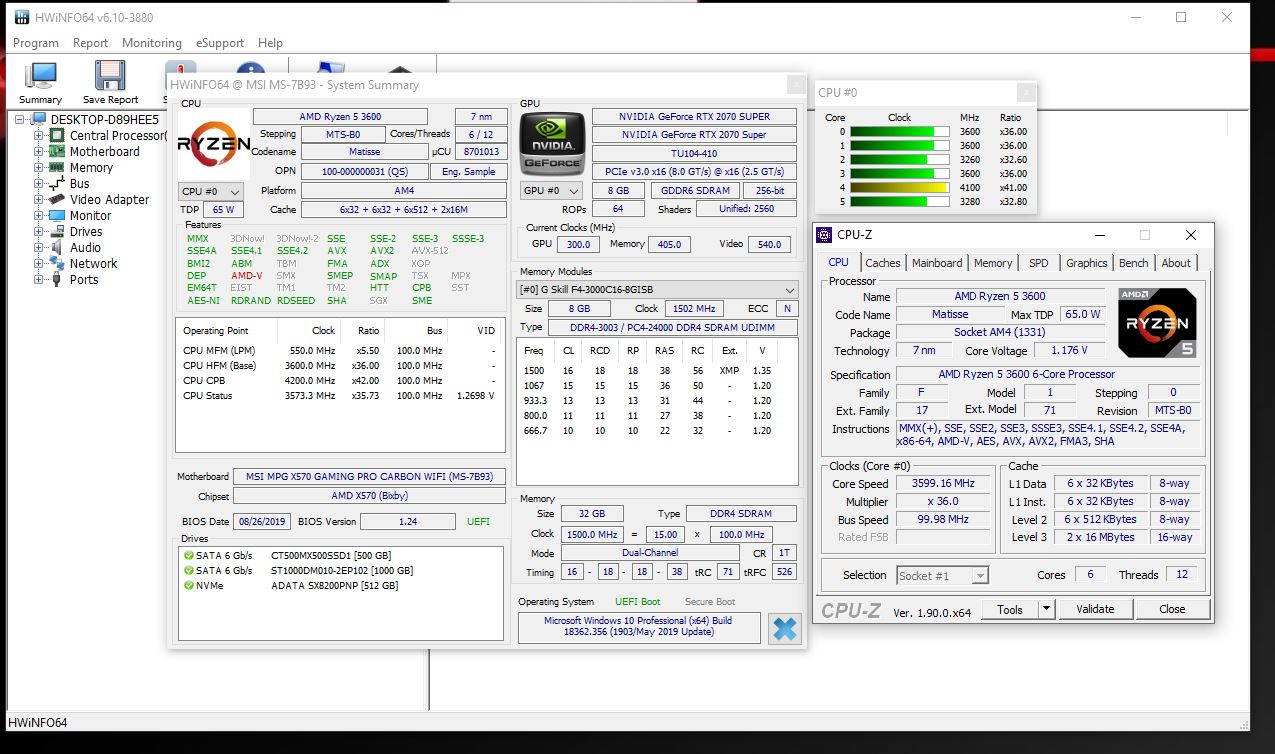Switch to the Graphics tab in CPU-Z
The height and width of the screenshot is (754, 1275).
pyautogui.click(x=1086, y=263)
